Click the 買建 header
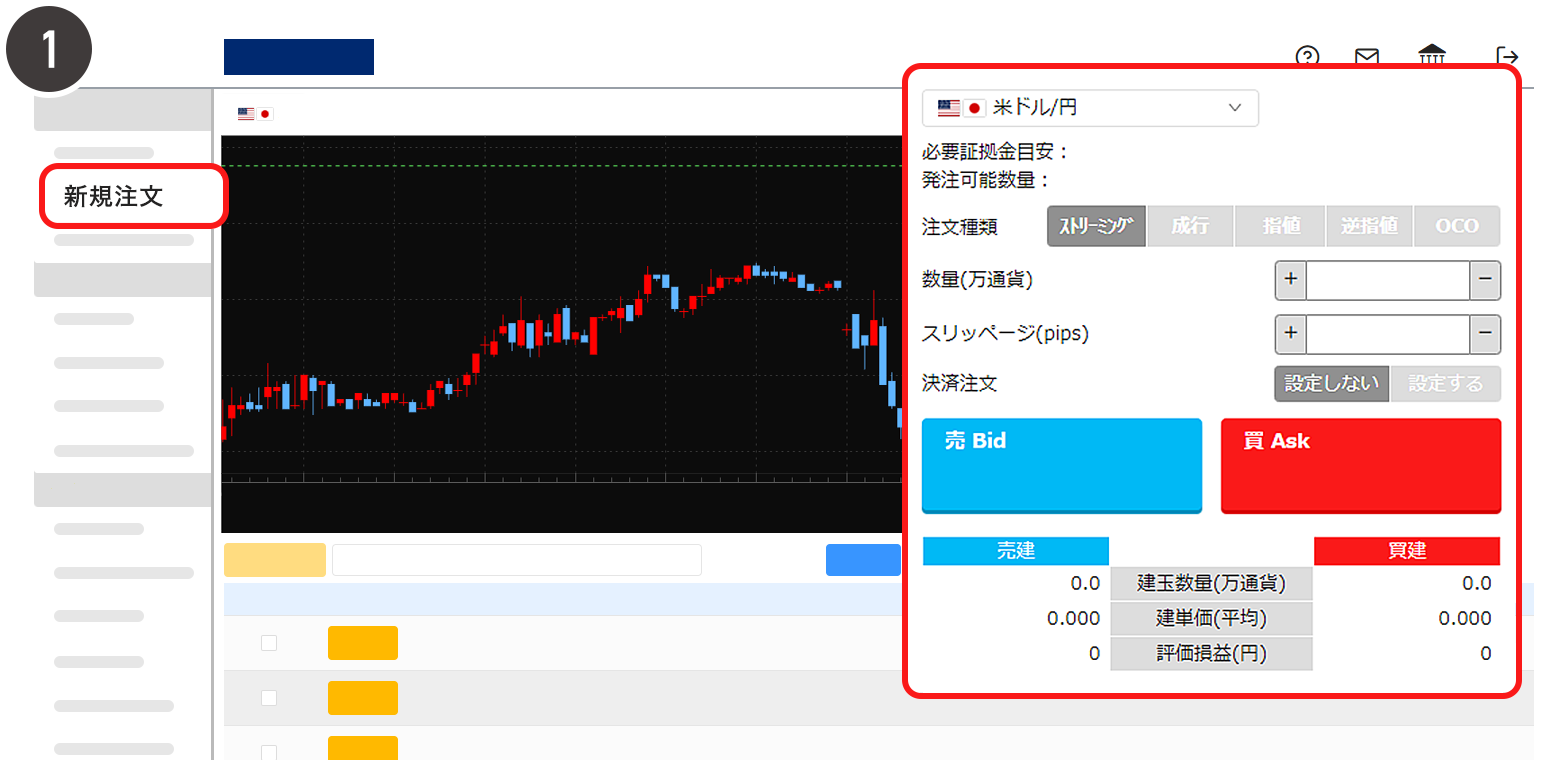The image size is (1550, 760). tap(1407, 551)
